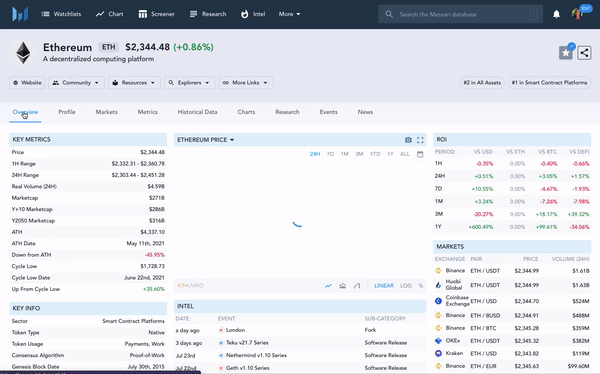Open the ETHEREUM PRICE chart dropdown
Viewport: 600px width, 374px height.
pyautogui.click(x=205, y=140)
